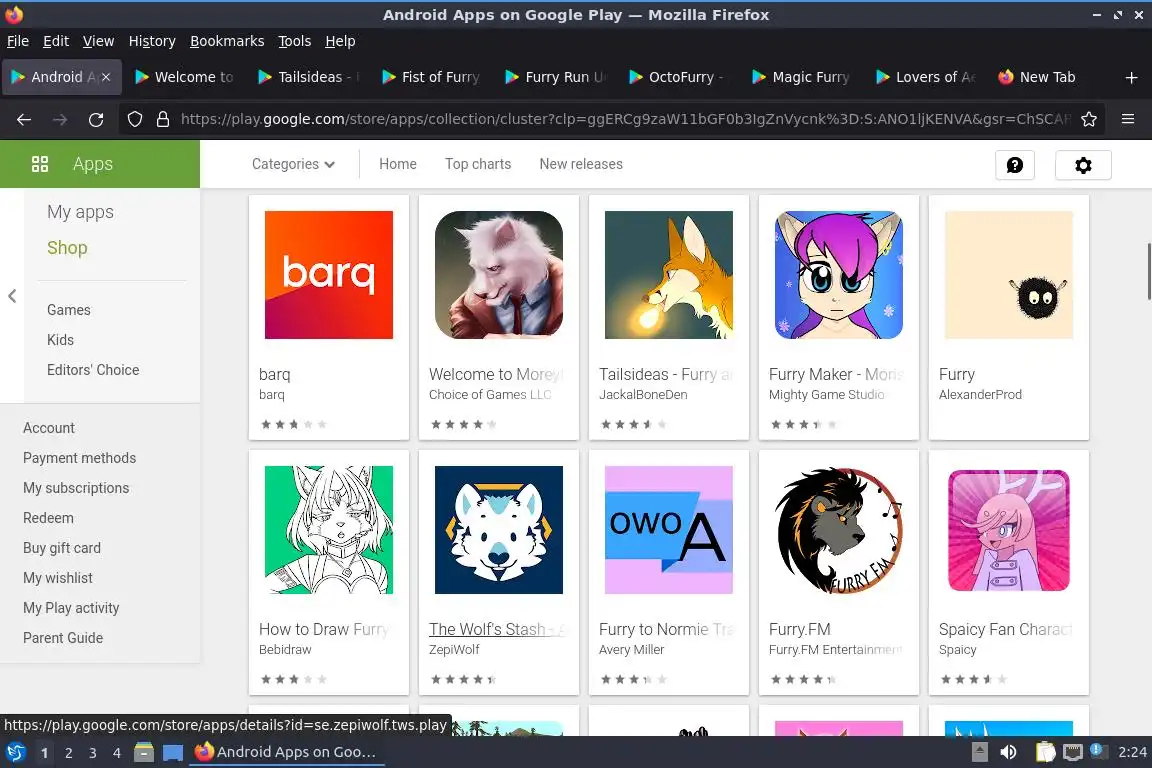Bookmark this page with the star icon
The image size is (1152, 768).
[x=1089, y=119]
